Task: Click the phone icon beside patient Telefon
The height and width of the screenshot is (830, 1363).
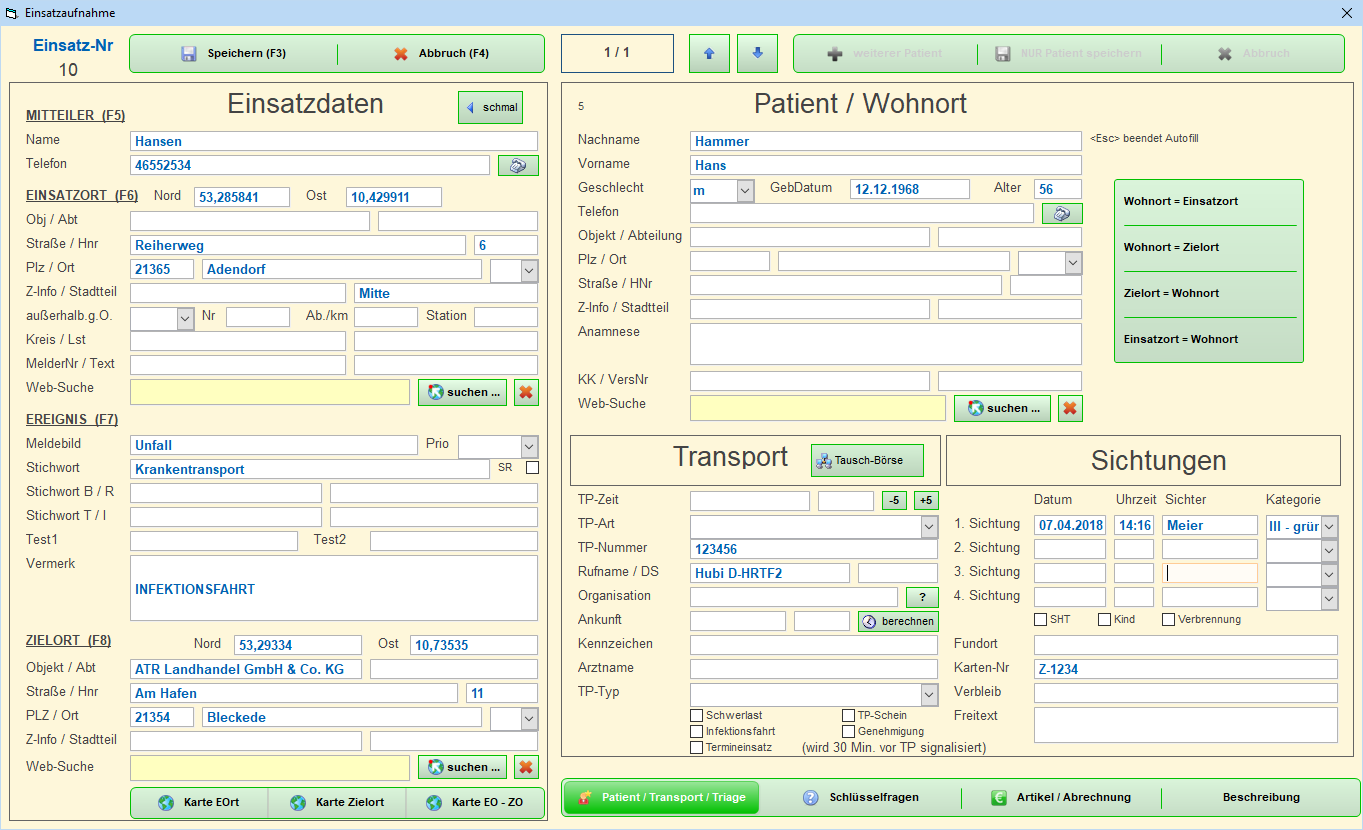Action: pyautogui.click(x=1061, y=213)
